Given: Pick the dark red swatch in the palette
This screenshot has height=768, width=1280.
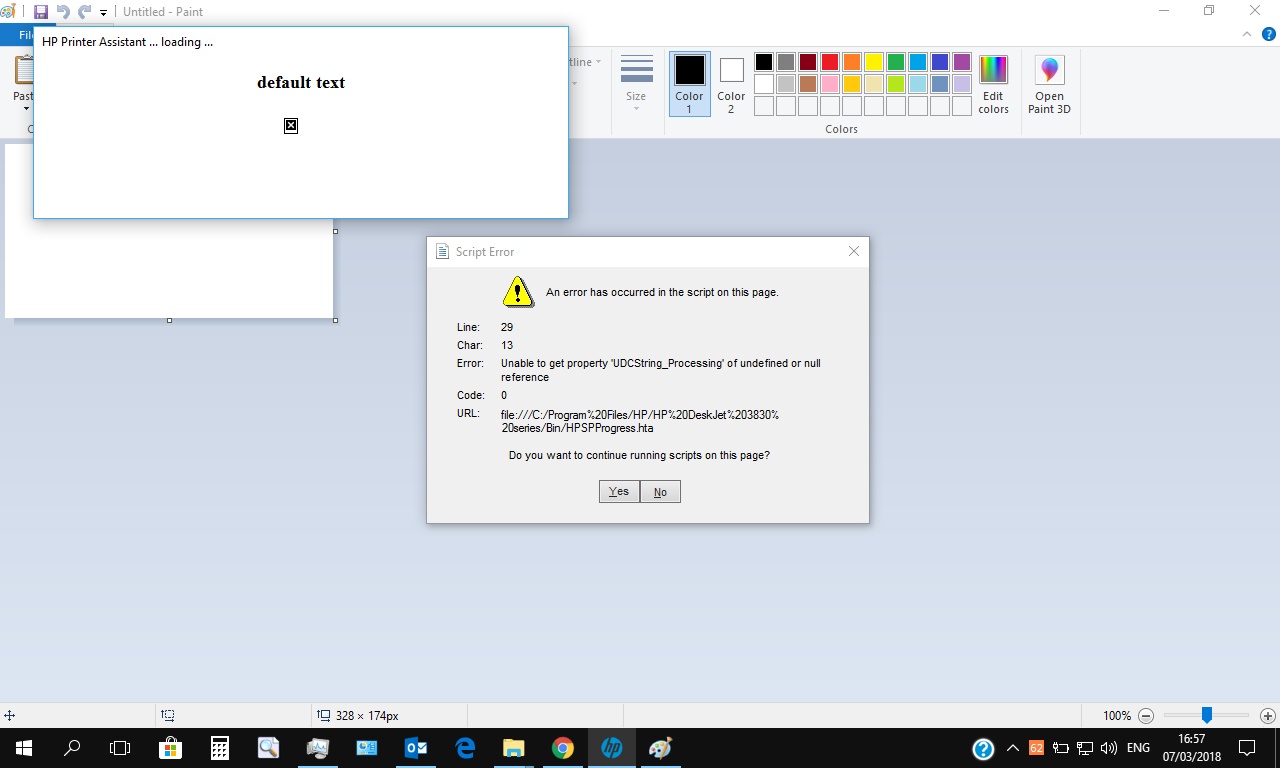Looking at the screenshot, I should [808, 62].
